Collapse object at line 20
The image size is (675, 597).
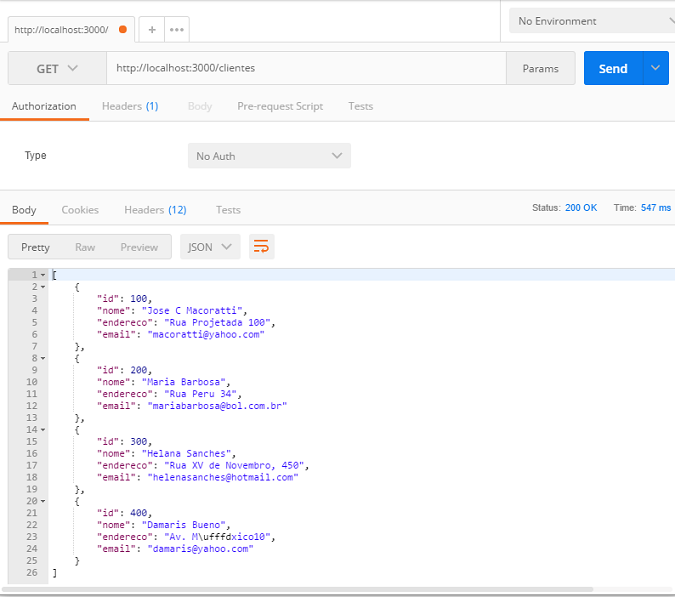click(43, 501)
